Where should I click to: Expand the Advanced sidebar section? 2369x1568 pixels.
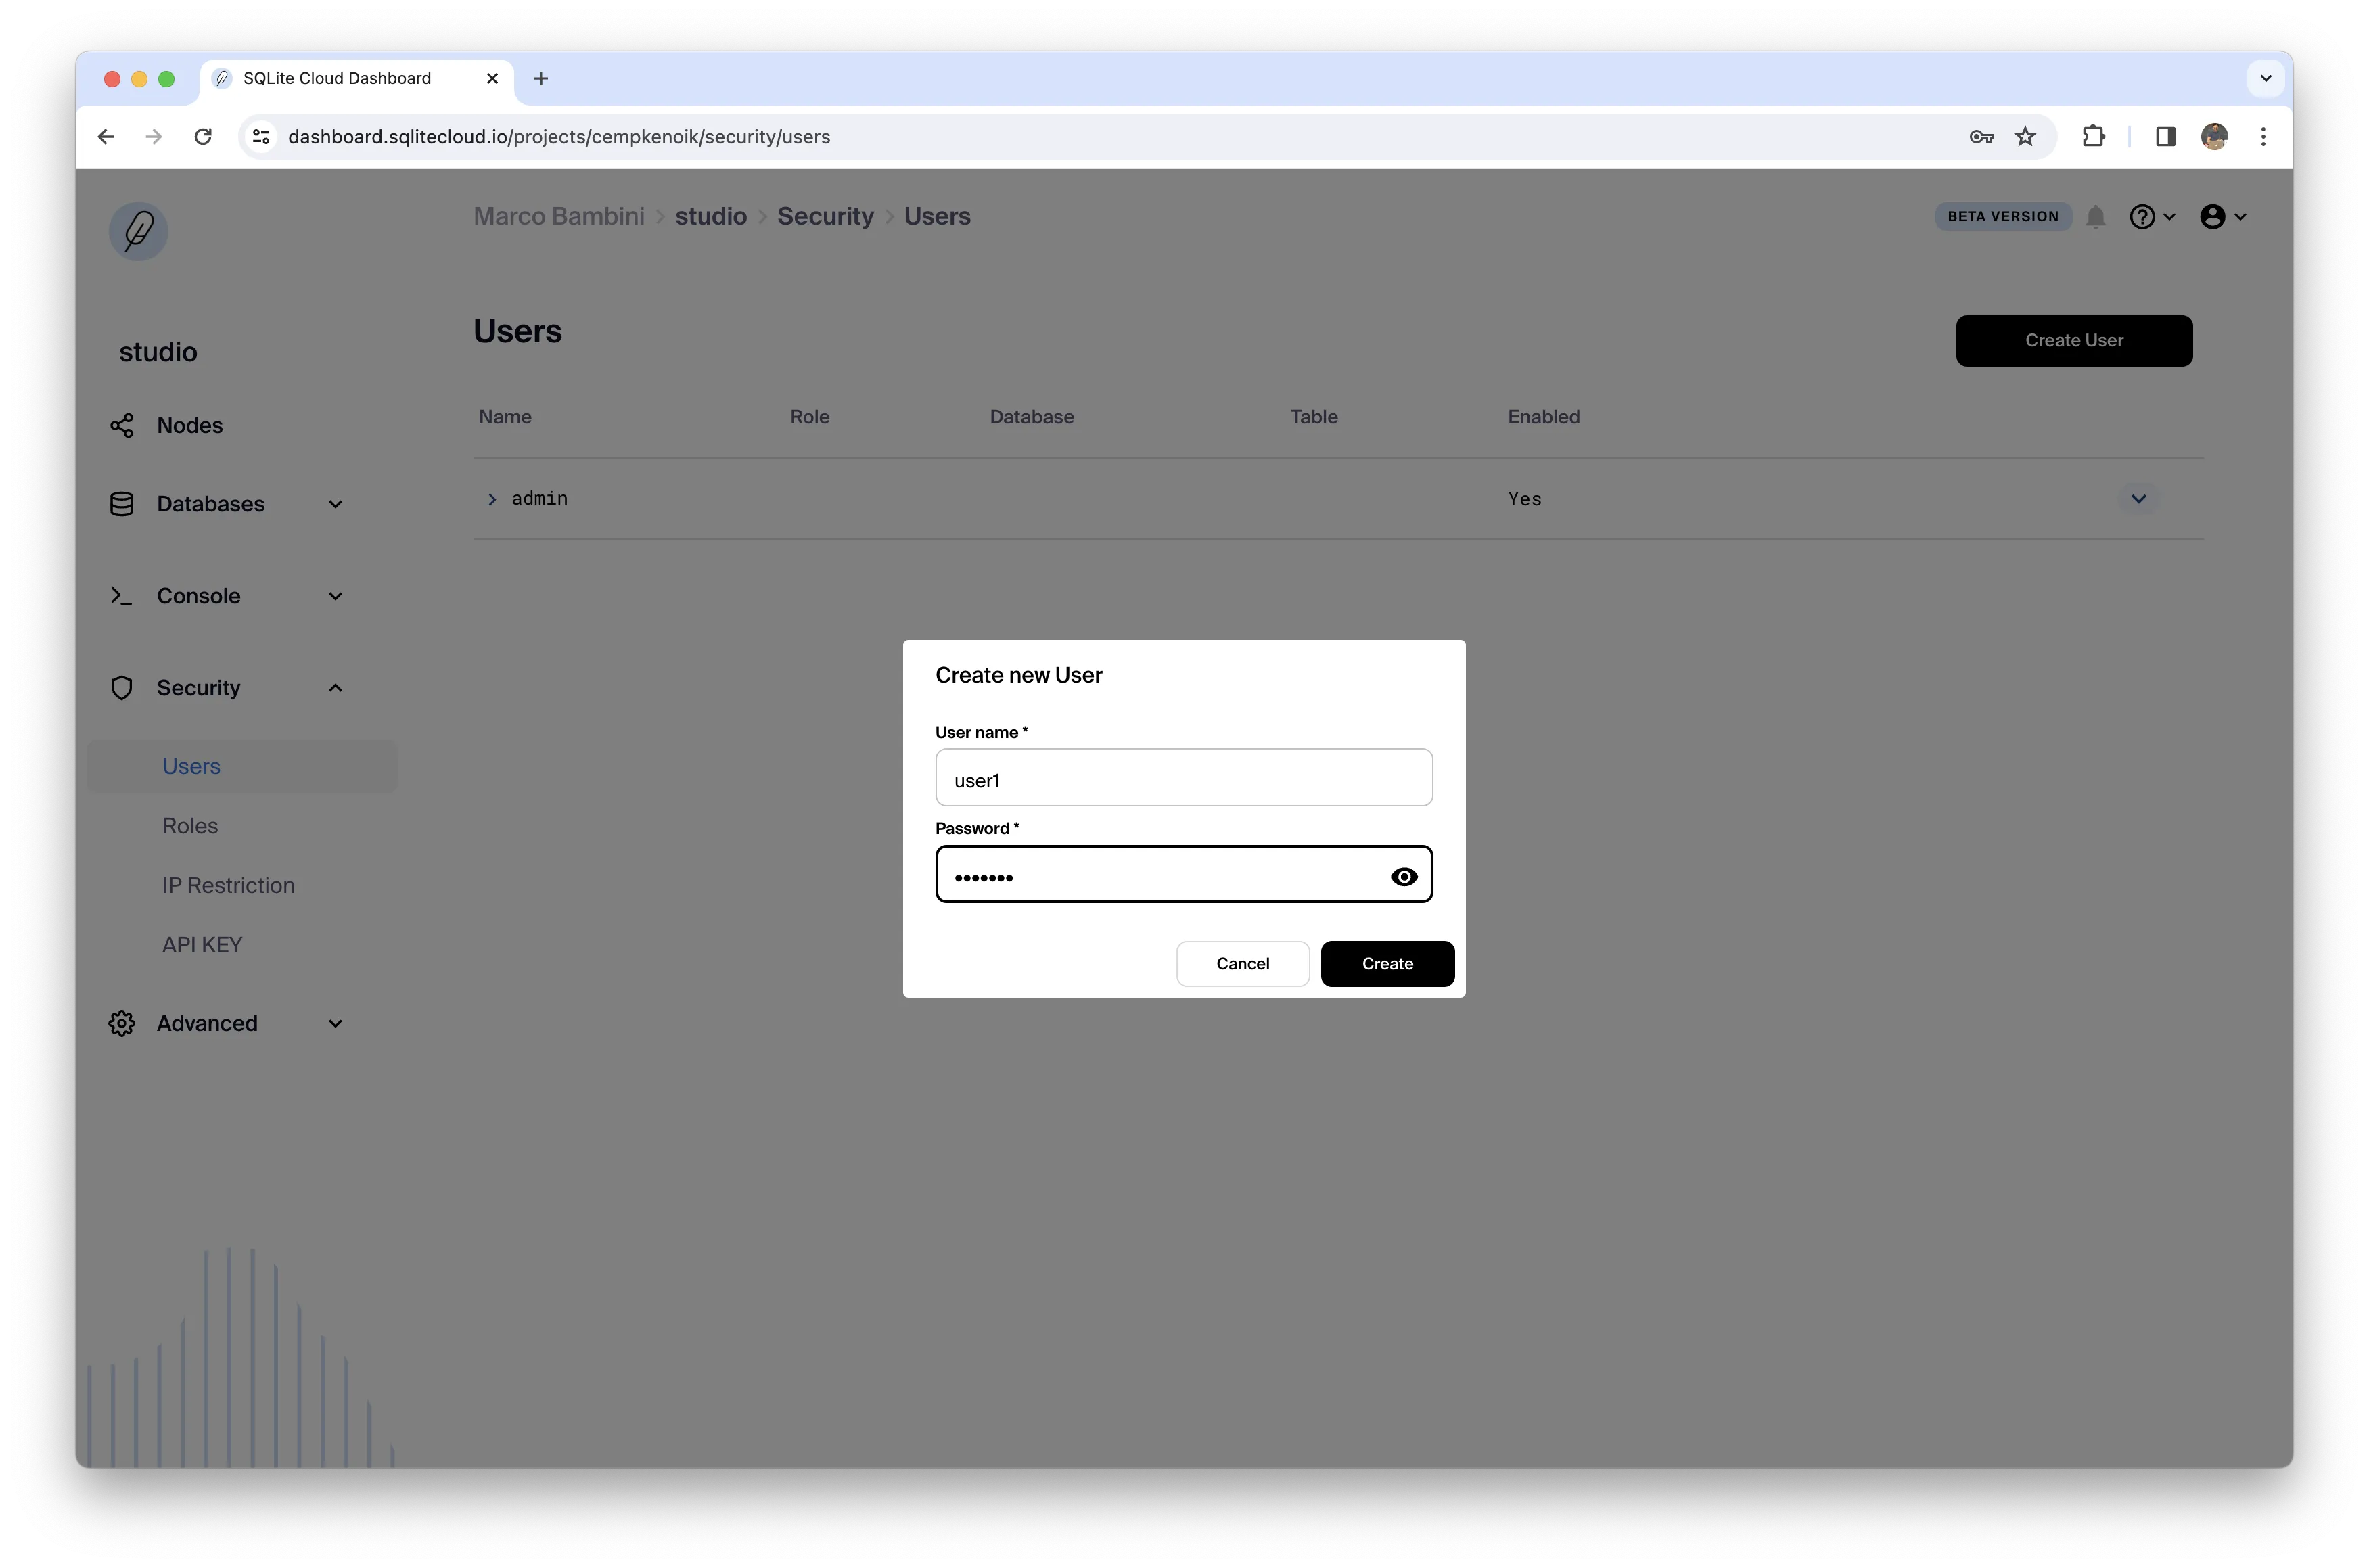335,1023
